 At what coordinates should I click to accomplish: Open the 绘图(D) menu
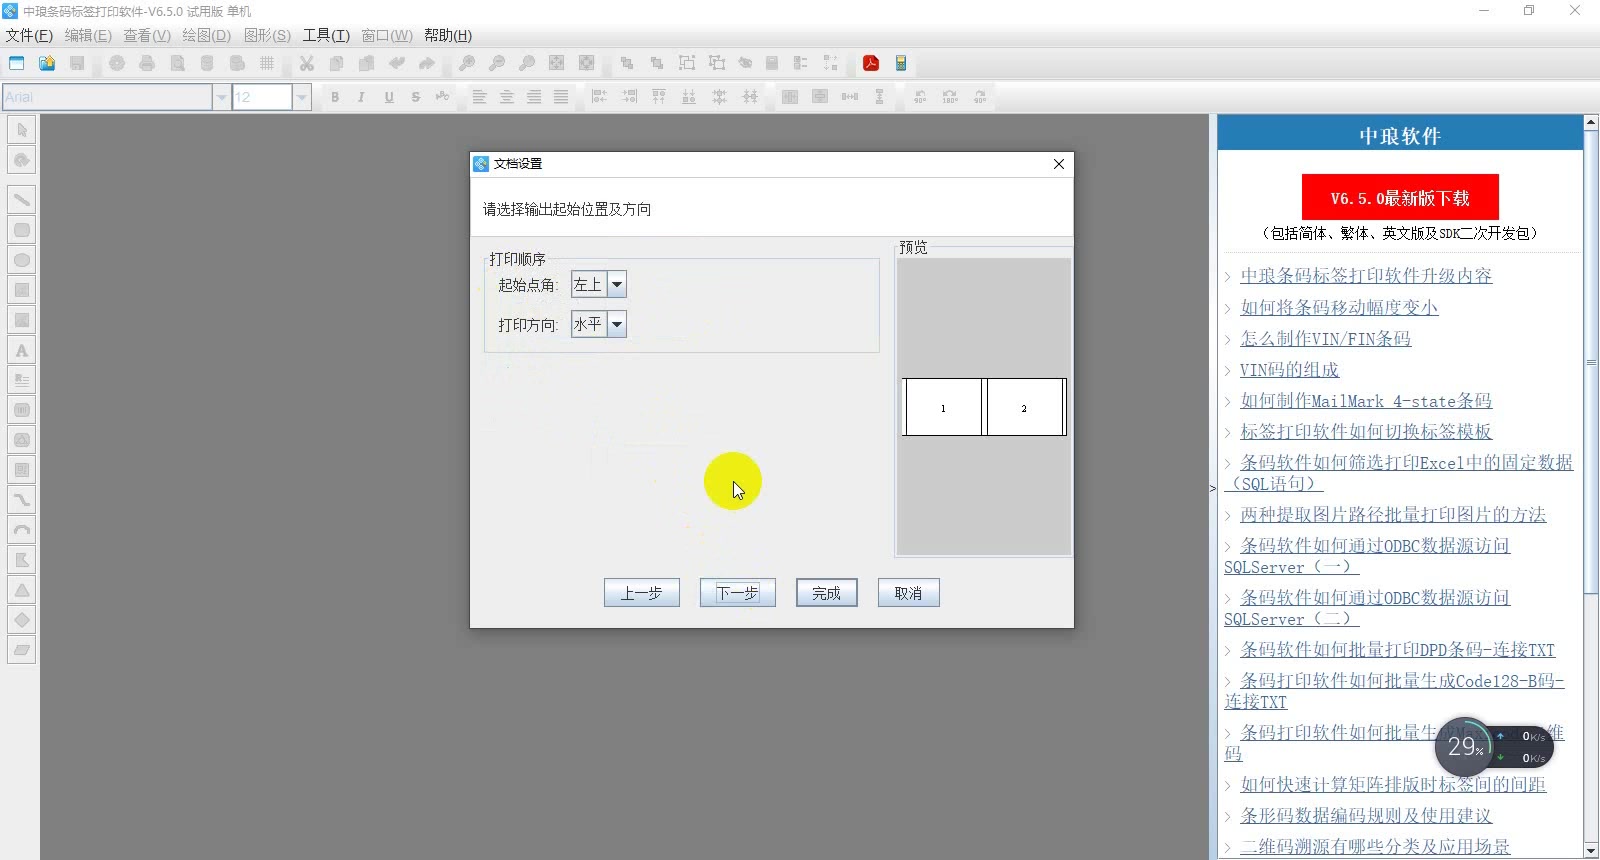[206, 35]
